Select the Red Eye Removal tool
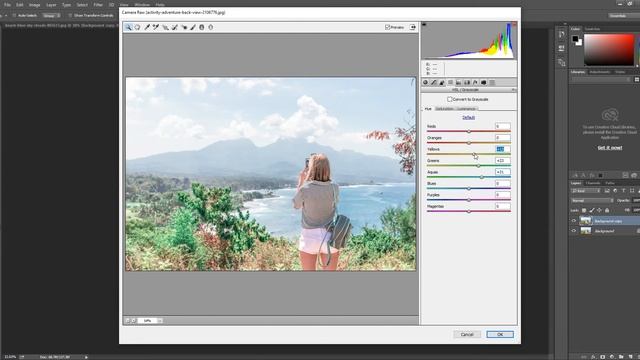The height and width of the screenshot is (360, 640). [184, 27]
